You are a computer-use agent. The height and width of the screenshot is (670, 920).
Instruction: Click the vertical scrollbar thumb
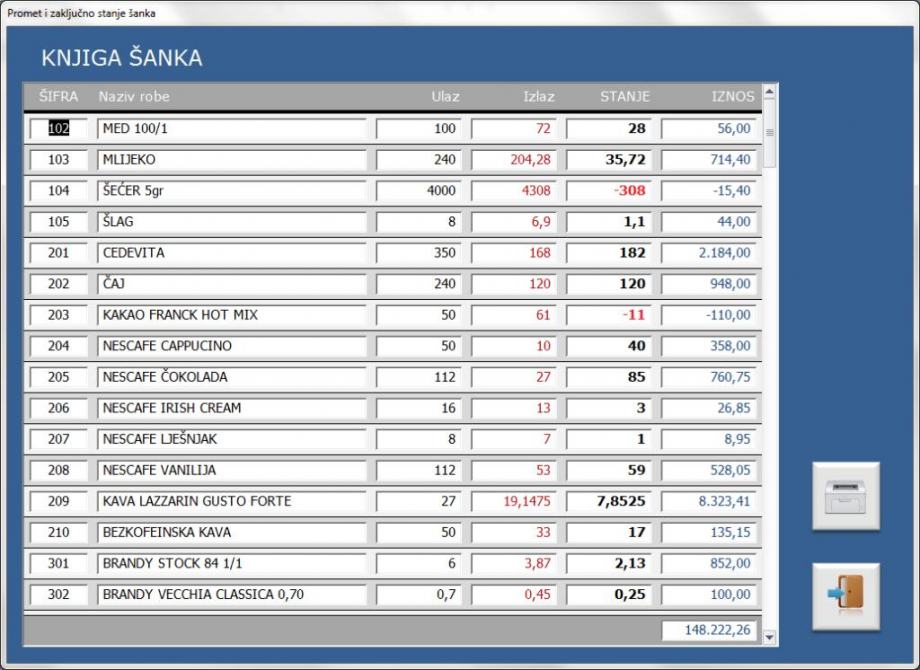point(770,133)
